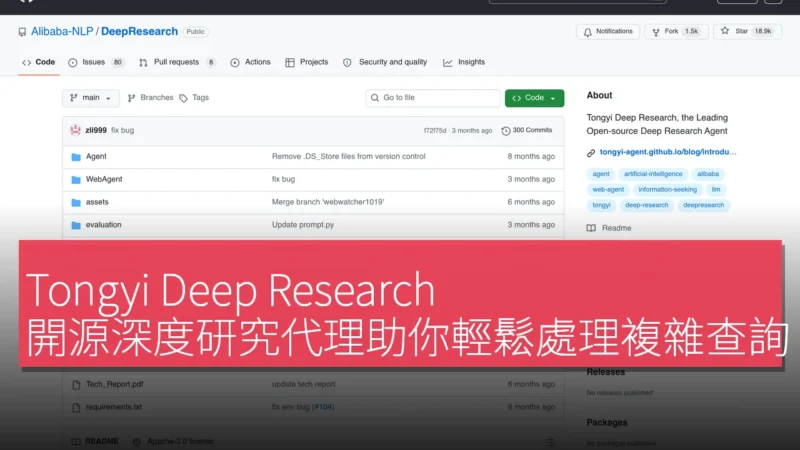The image size is (800, 450).
Task: Star the DeepResearch repository
Action: click(747, 32)
